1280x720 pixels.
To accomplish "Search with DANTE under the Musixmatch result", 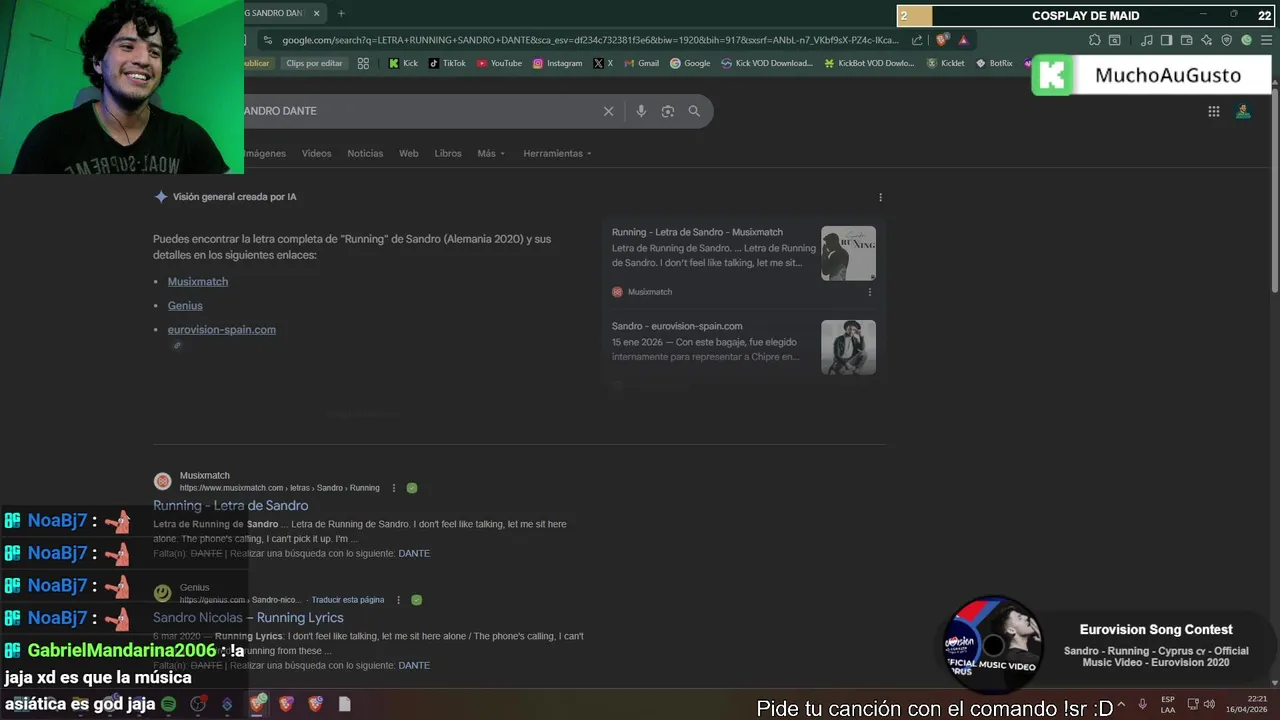I will [x=414, y=554].
